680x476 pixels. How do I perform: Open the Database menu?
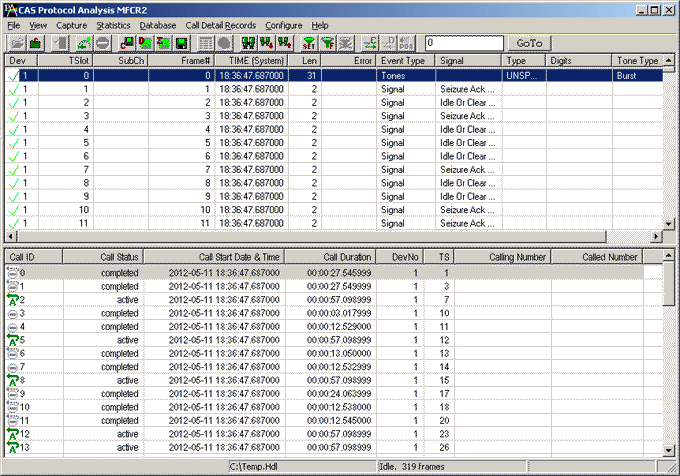click(157, 25)
